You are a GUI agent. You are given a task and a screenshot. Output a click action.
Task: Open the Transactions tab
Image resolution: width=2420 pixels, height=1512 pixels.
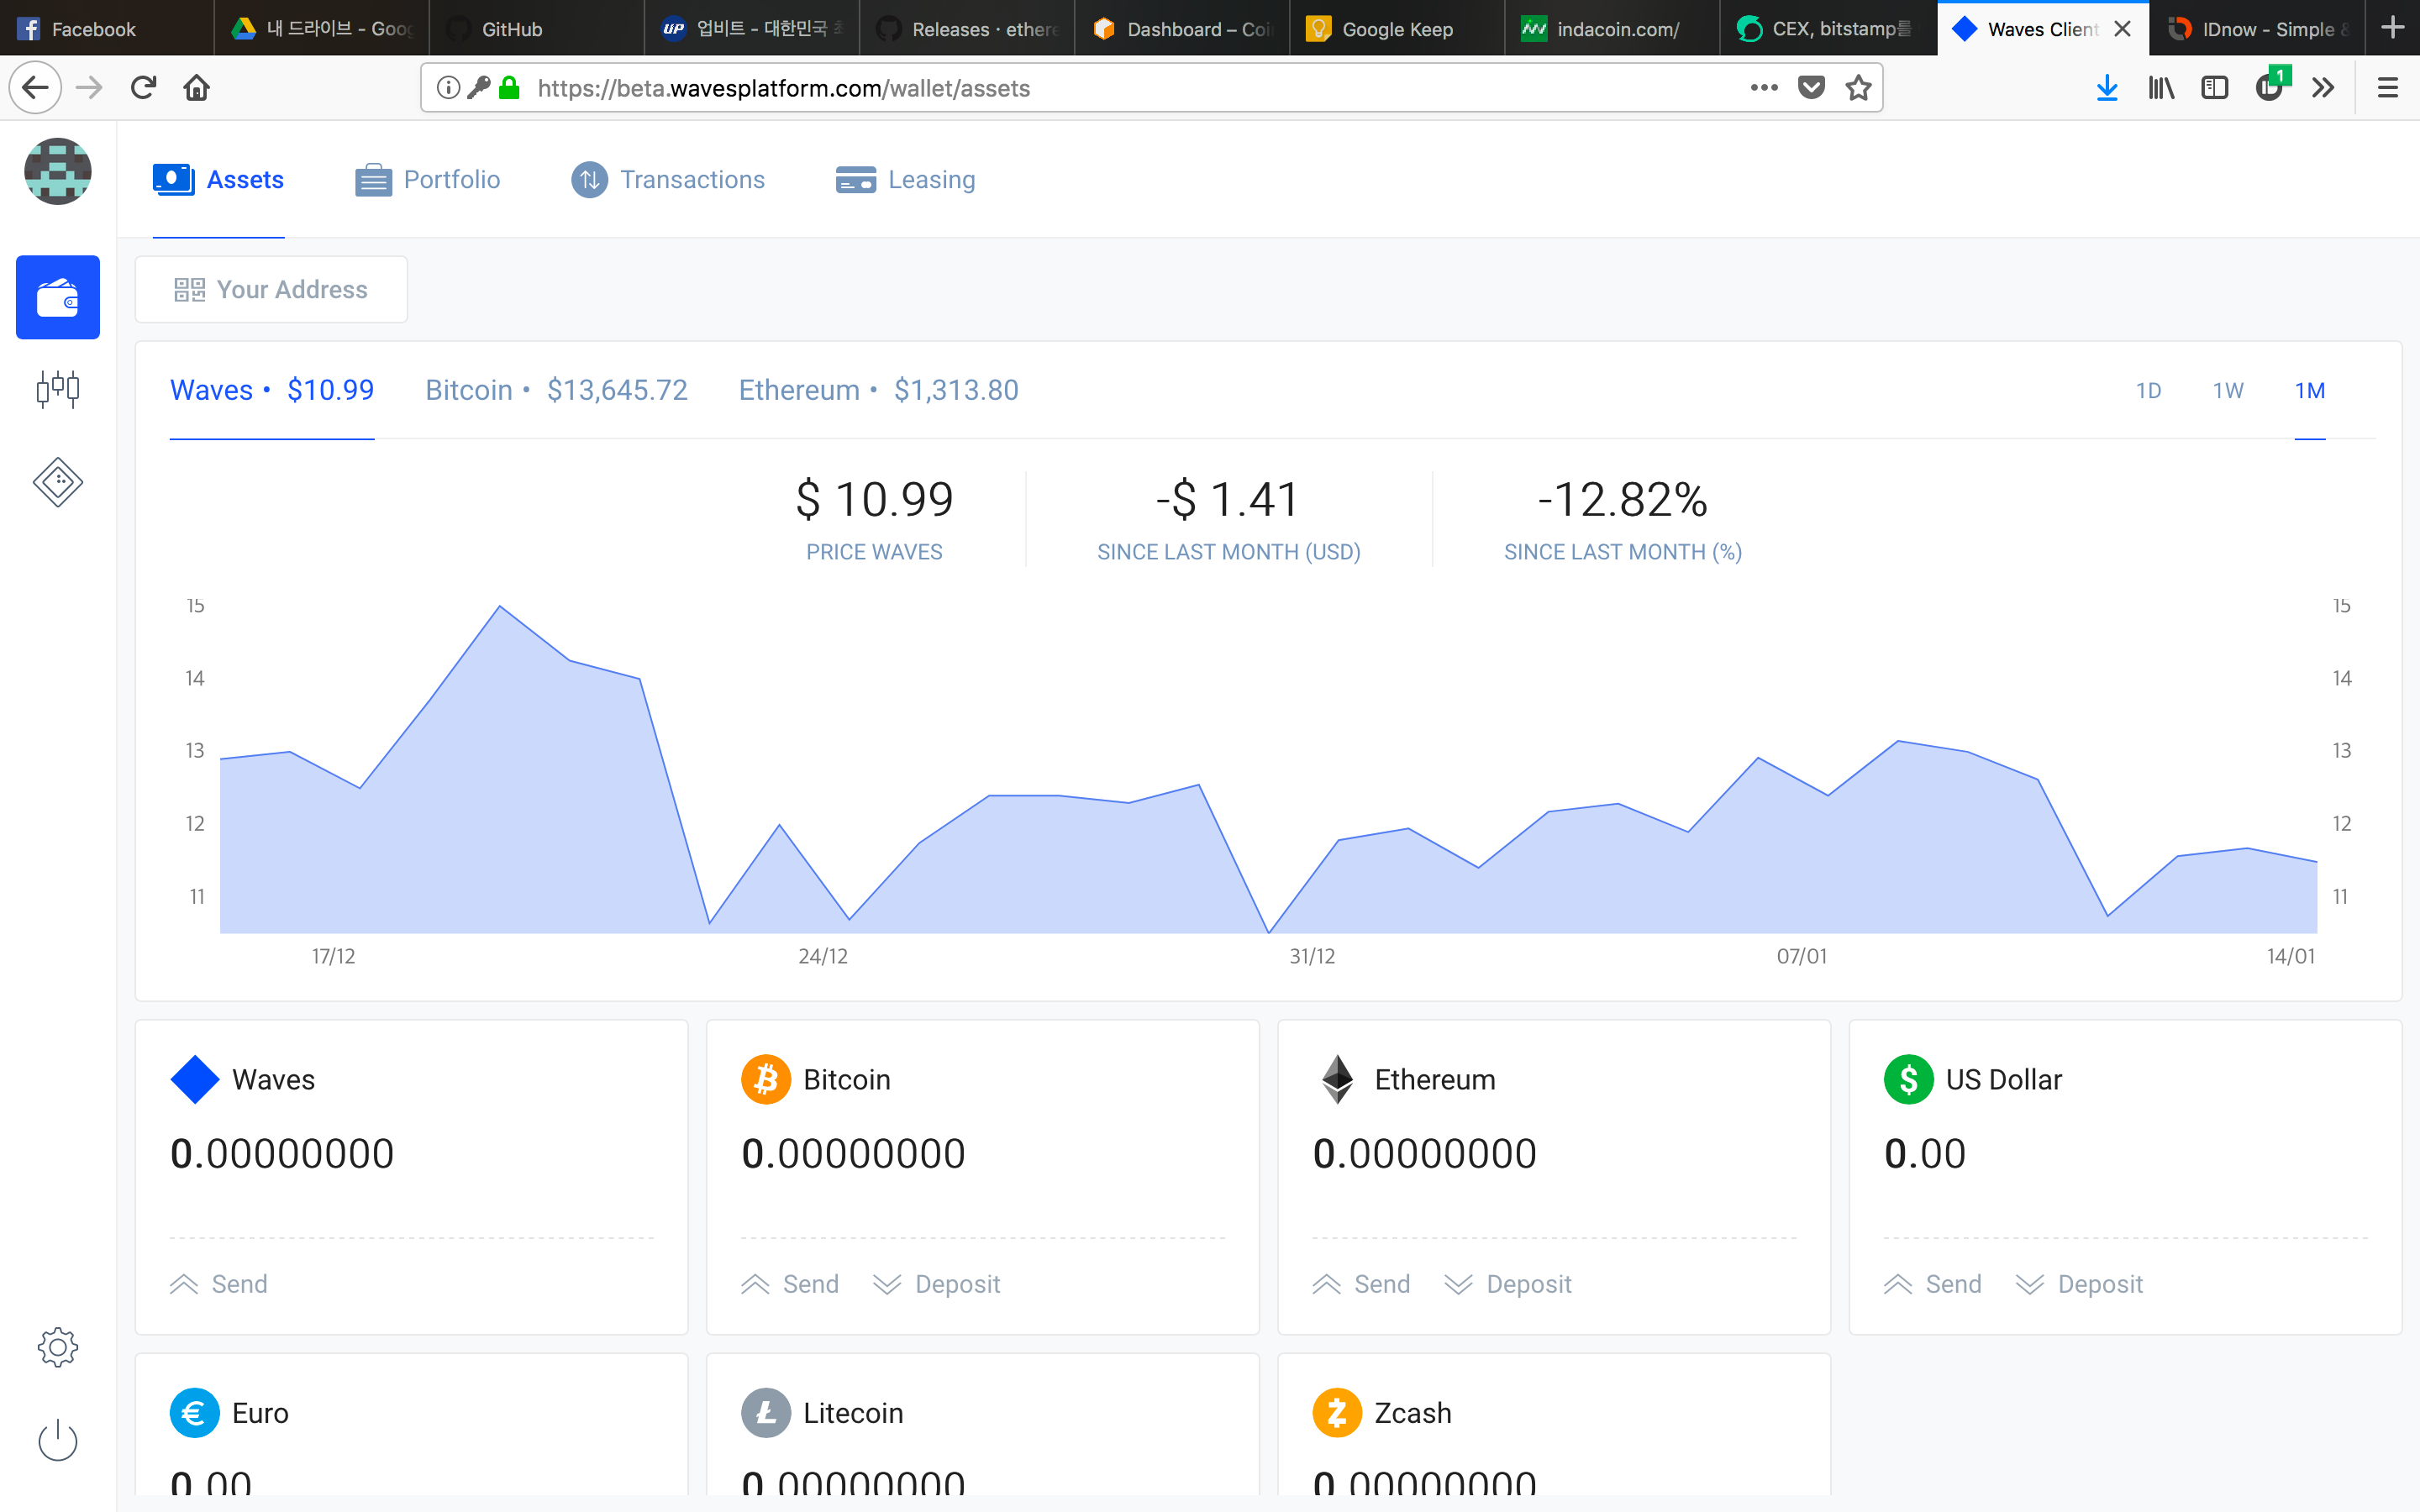[668, 180]
